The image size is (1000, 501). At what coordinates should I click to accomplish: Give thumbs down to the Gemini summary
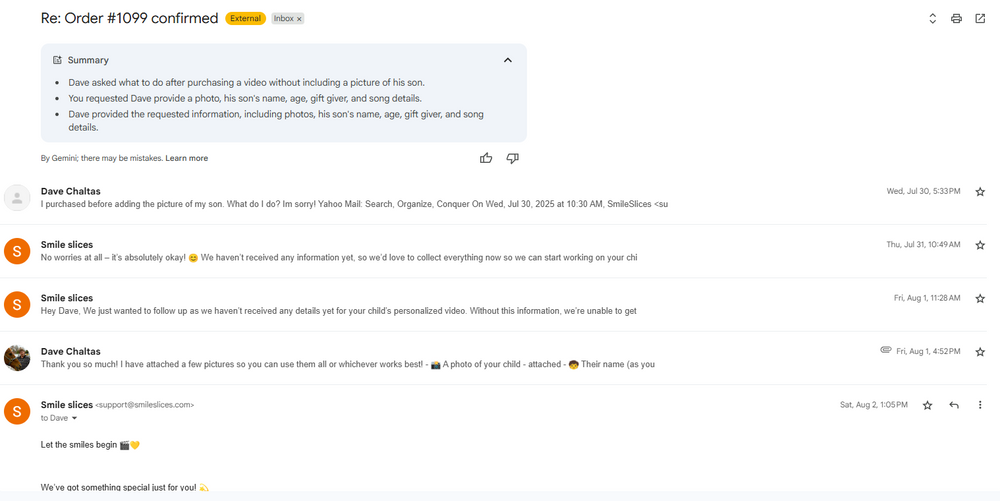[513, 158]
